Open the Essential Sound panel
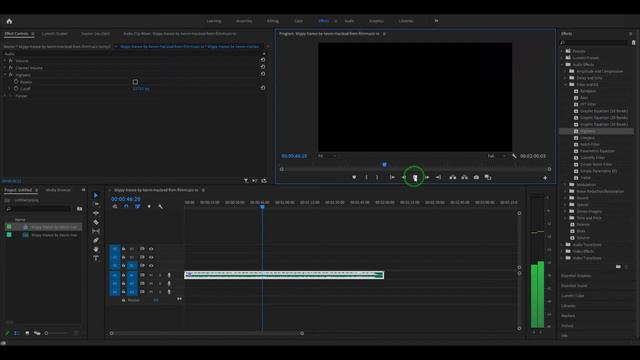This screenshot has height=360, width=640. (x=574, y=286)
